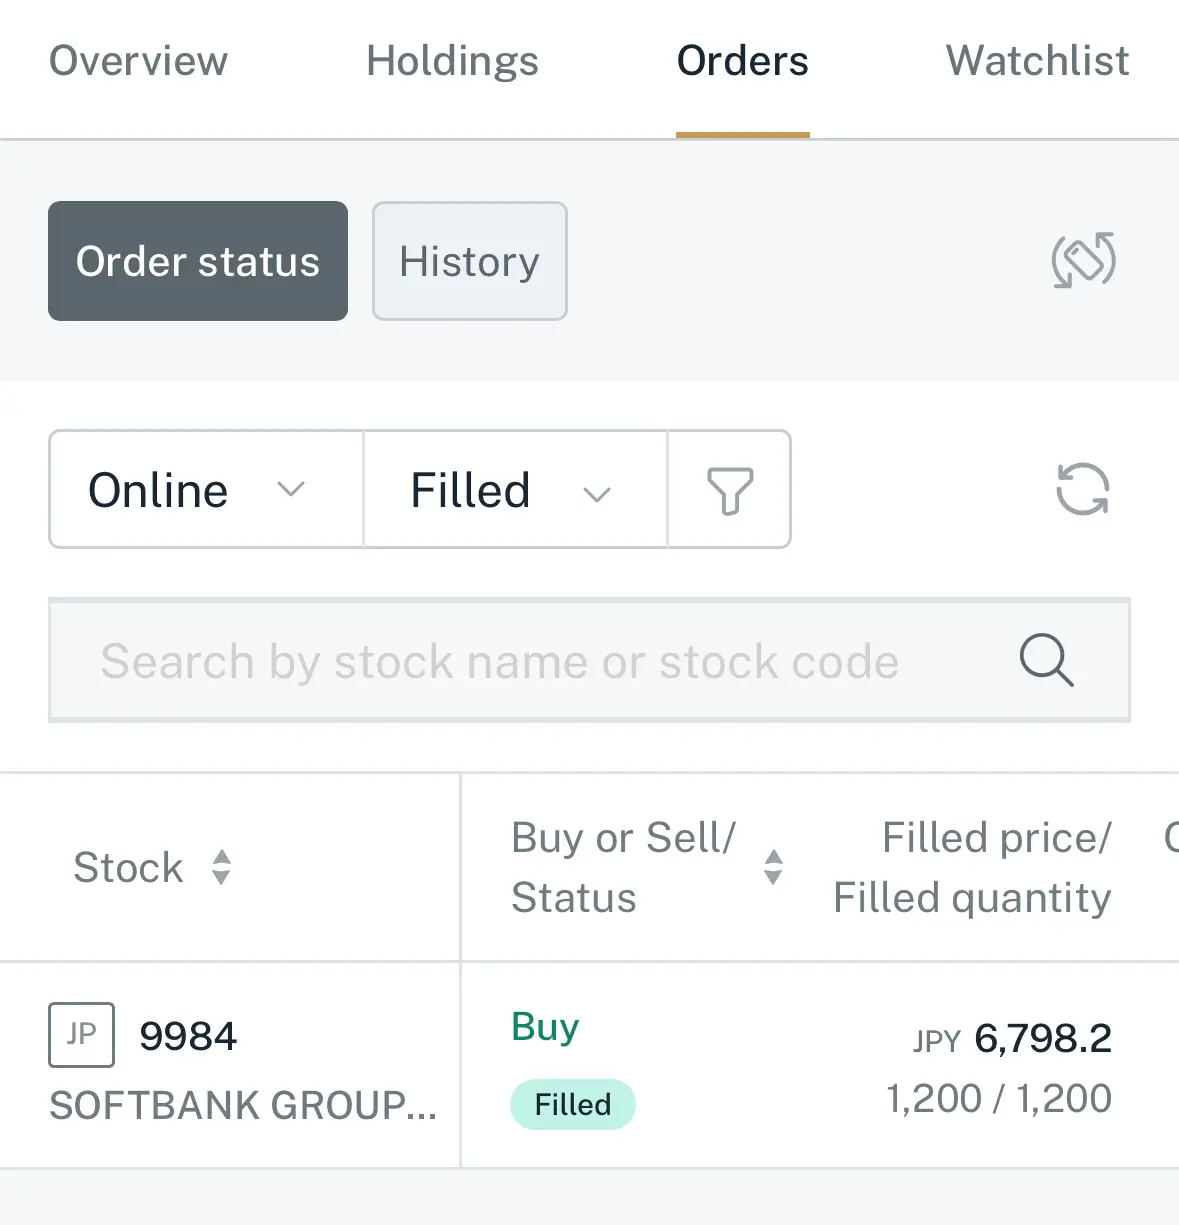Viewport: 1179px width, 1225px height.
Task: Expand the Filled status dropdown
Action: (515, 490)
